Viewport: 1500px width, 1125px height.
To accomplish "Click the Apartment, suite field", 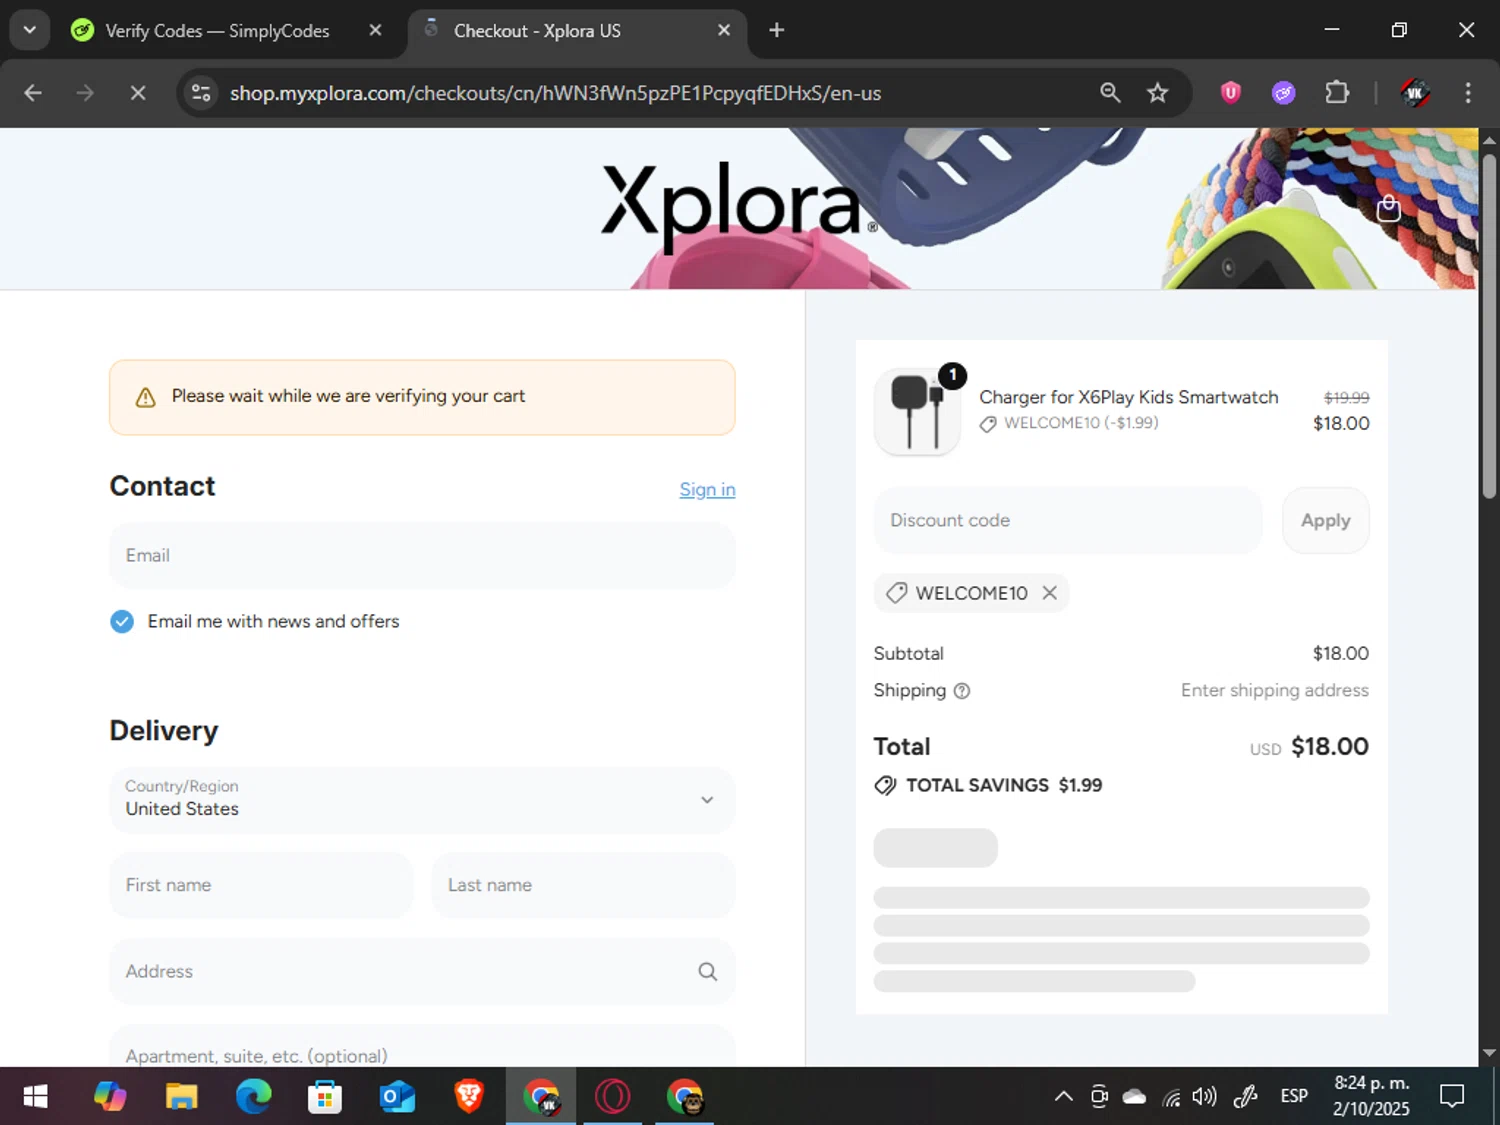I will point(422,1046).
